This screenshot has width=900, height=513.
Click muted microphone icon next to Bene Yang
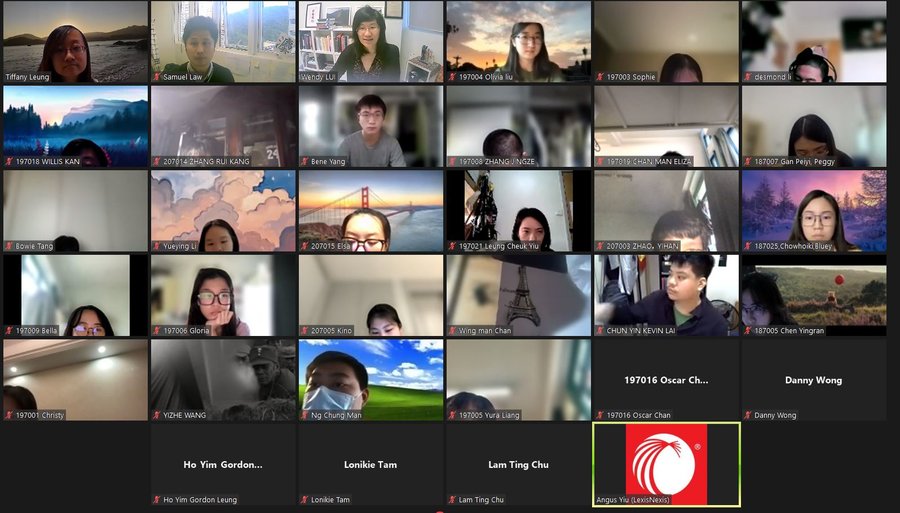click(305, 161)
